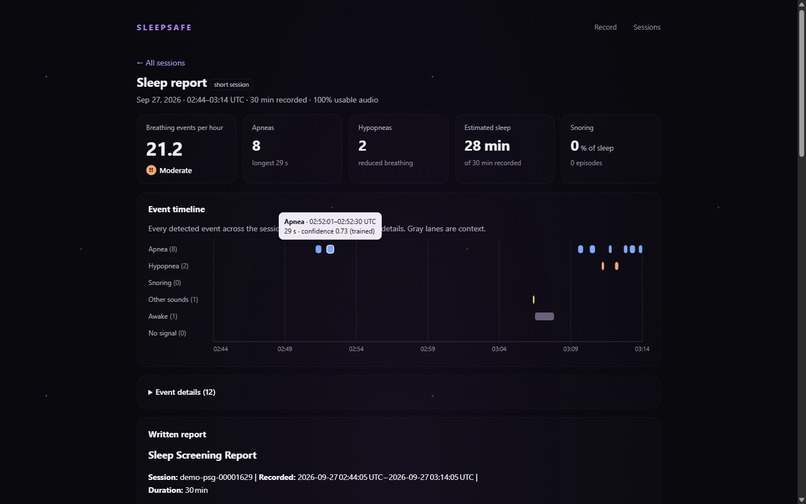Click the 'Written report' heading
This screenshot has width=806, height=504.
pos(177,435)
